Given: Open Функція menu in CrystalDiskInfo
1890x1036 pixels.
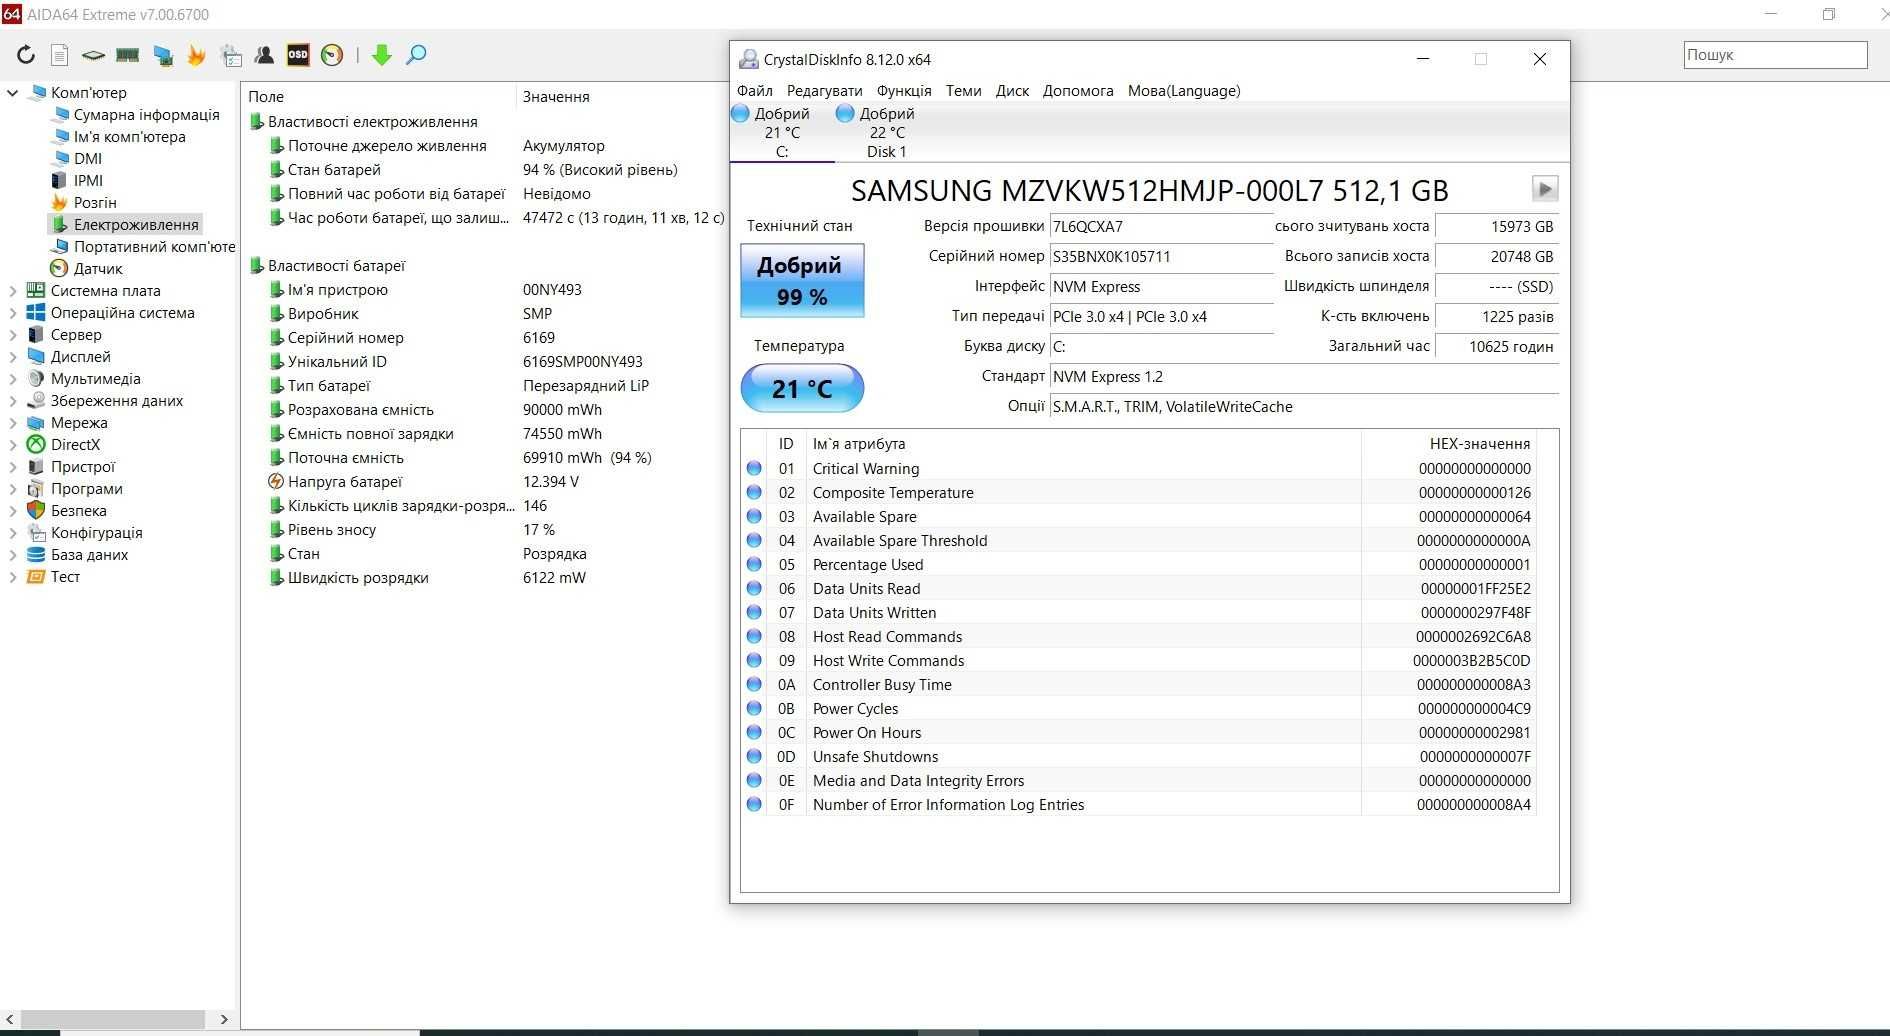Looking at the screenshot, I should pos(904,90).
